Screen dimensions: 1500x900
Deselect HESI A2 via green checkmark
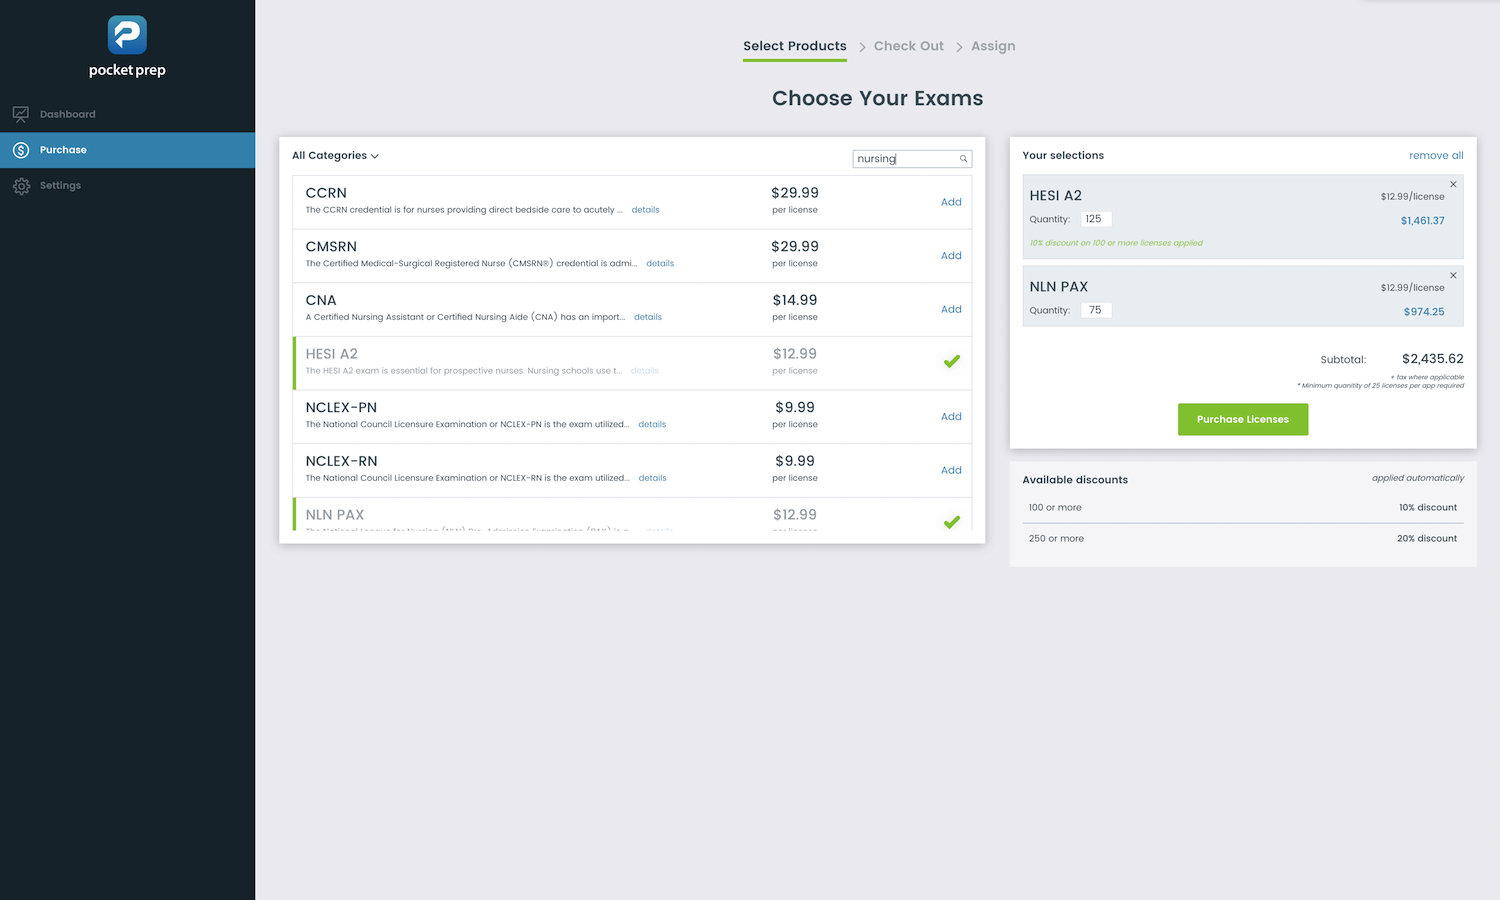pos(952,362)
